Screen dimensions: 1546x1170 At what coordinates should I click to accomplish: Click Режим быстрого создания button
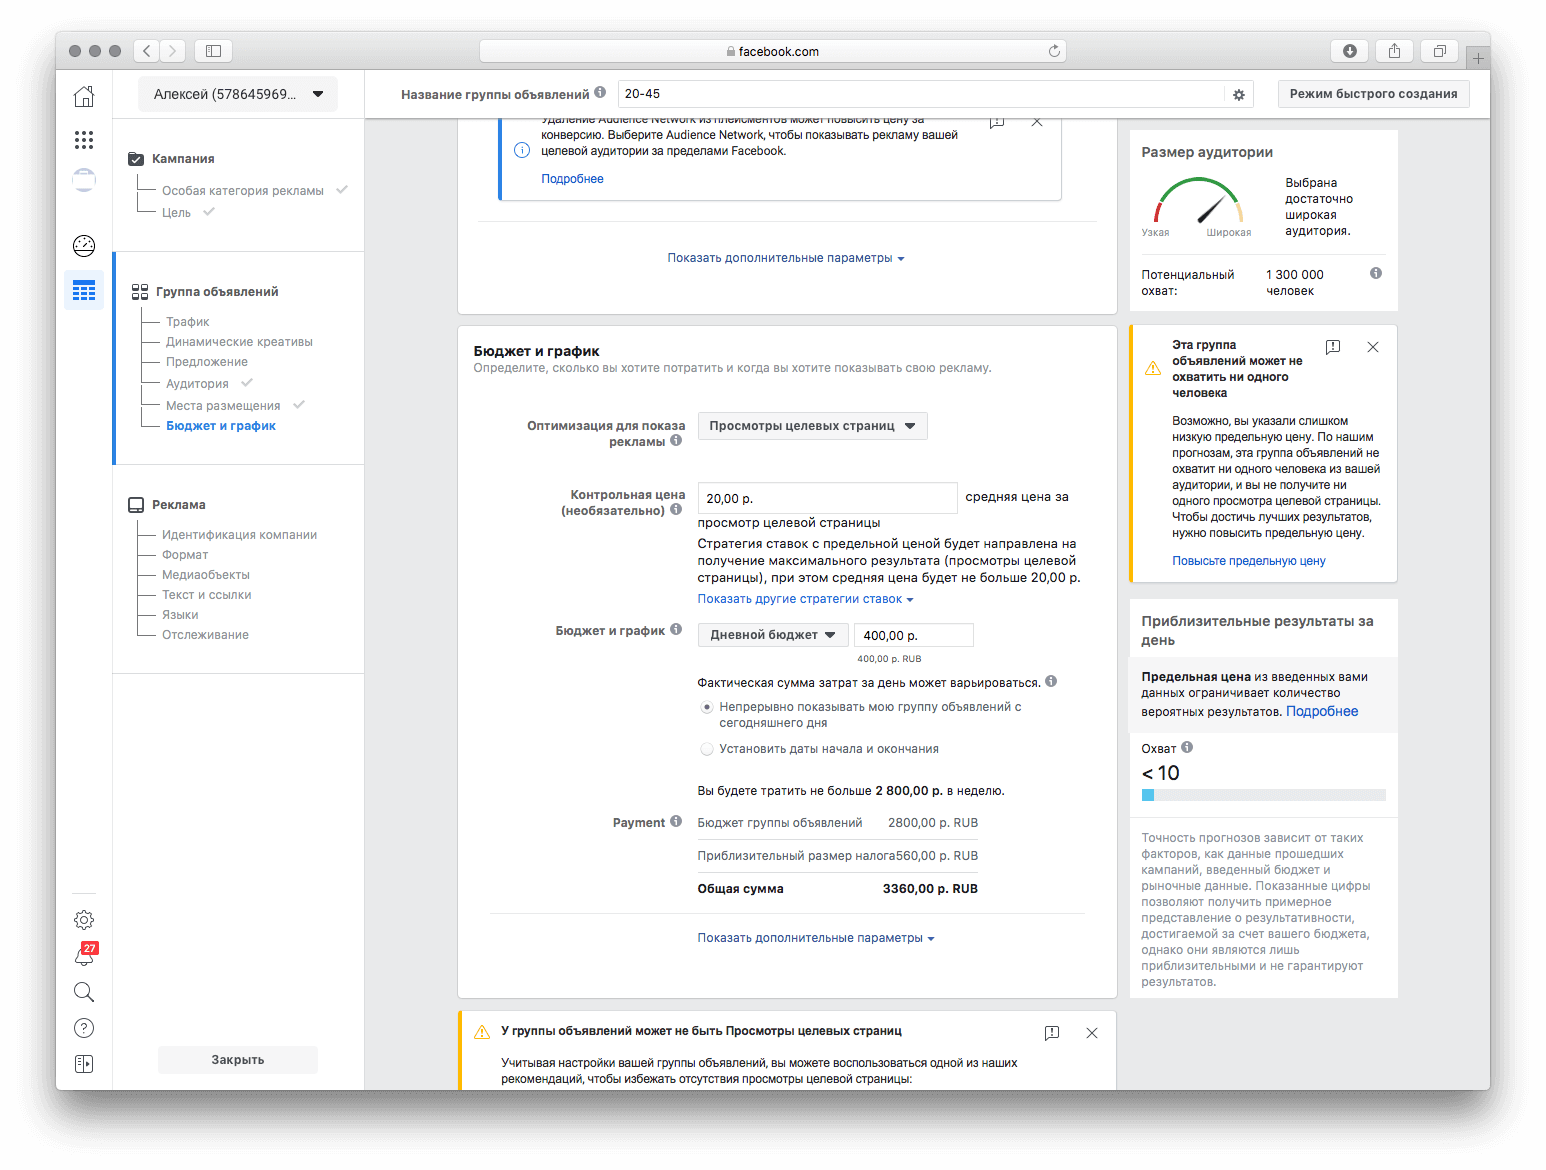(1373, 94)
